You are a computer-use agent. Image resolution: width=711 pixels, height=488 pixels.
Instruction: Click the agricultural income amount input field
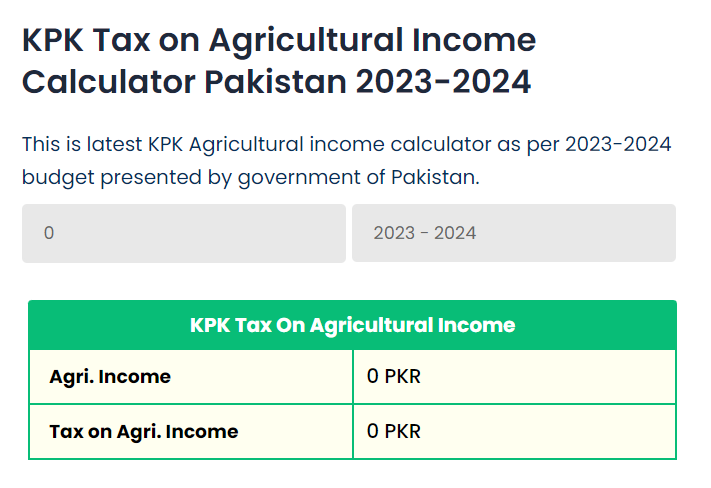coord(184,234)
